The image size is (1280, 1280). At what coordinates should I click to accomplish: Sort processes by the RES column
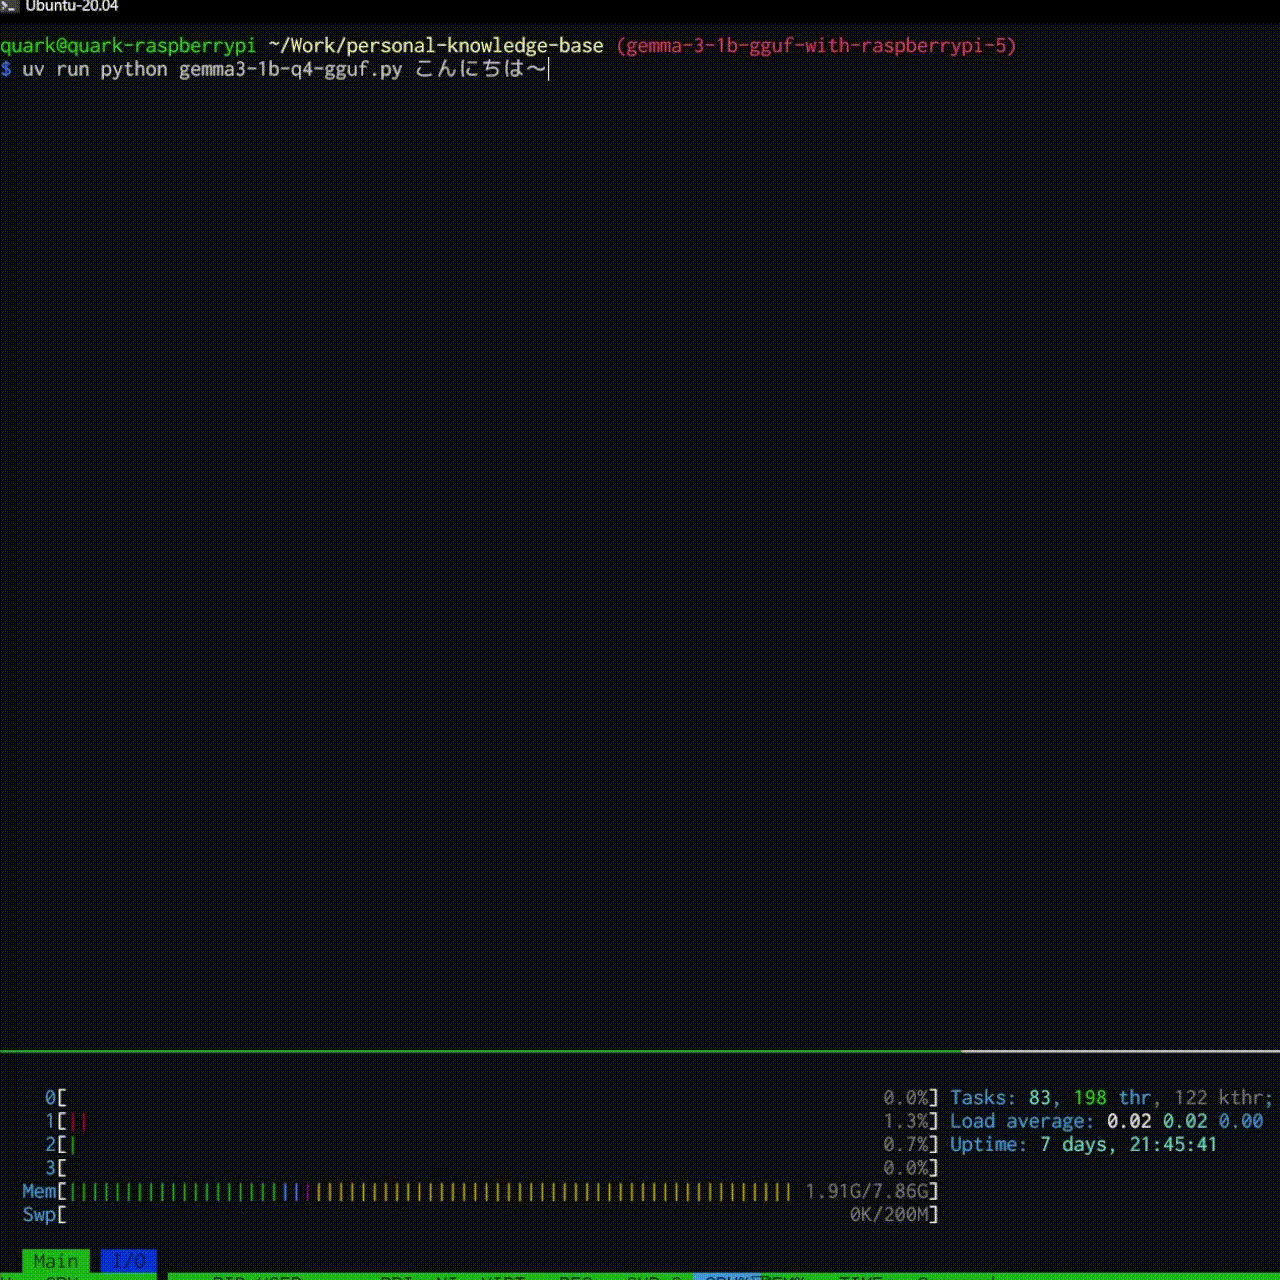coord(575,1277)
